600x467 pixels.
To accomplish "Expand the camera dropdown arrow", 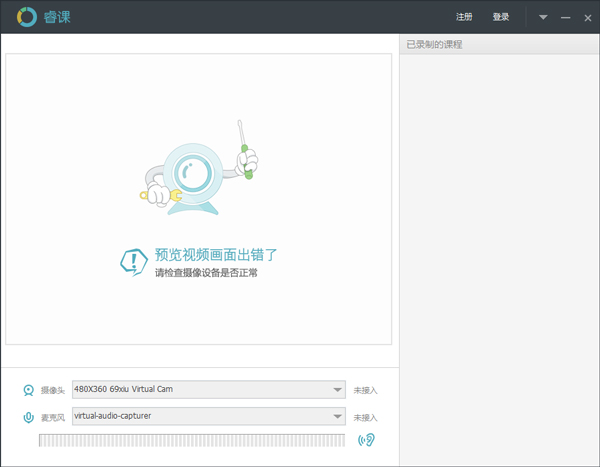I will point(338,390).
